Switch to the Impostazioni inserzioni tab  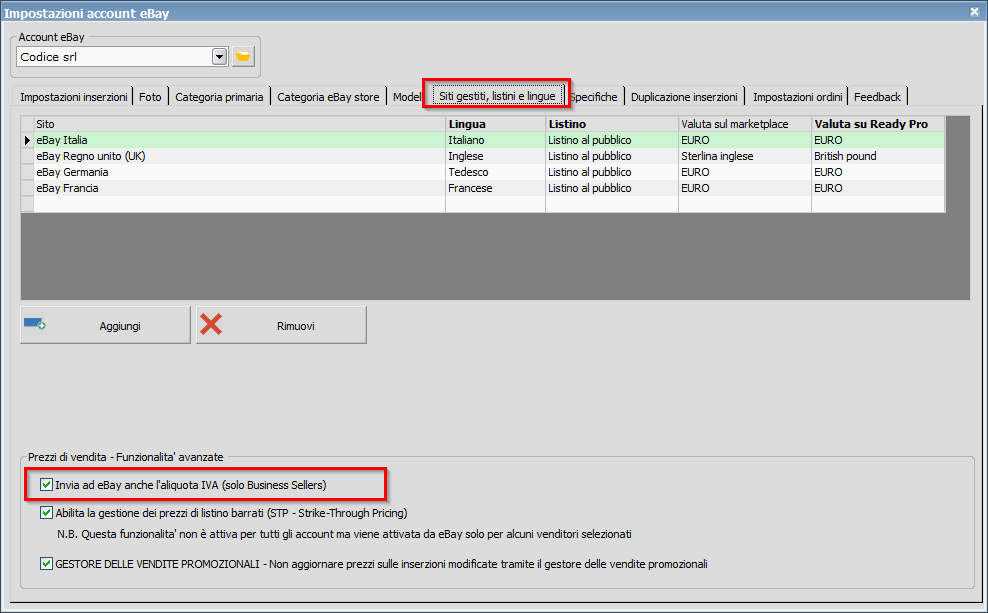click(73, 97)
